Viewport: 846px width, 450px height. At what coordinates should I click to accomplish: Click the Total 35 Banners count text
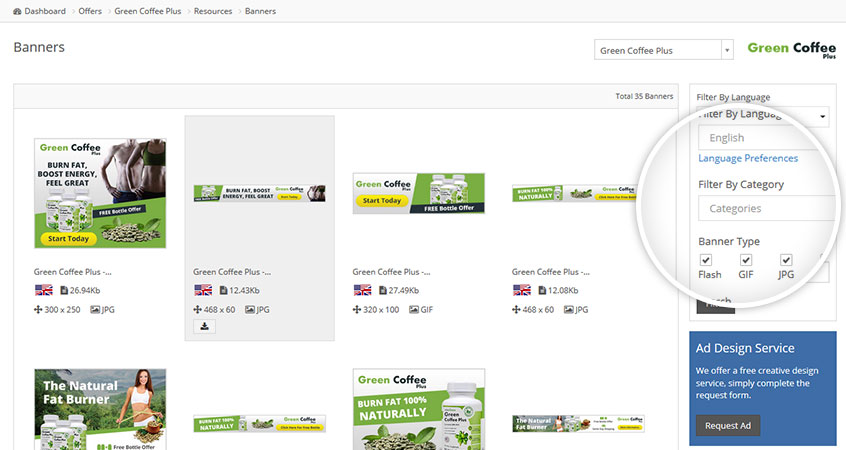click(x=644, y=96)
